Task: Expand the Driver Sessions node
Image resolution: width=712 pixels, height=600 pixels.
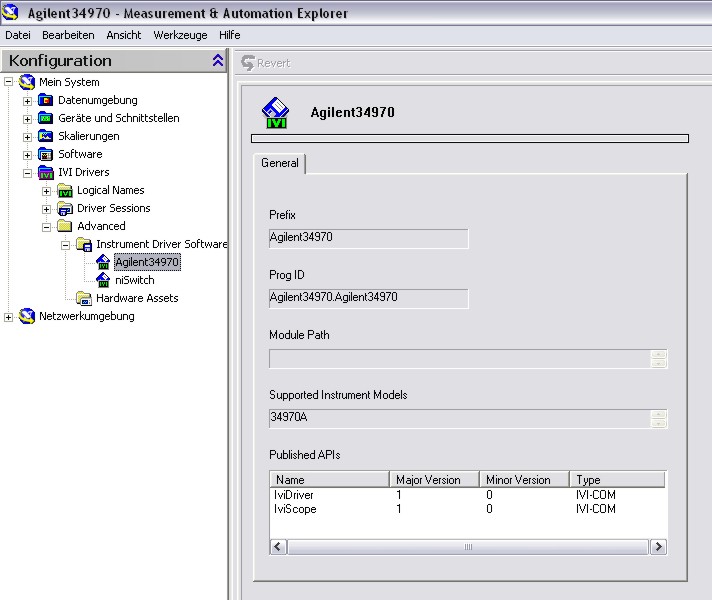Action: 46,209
